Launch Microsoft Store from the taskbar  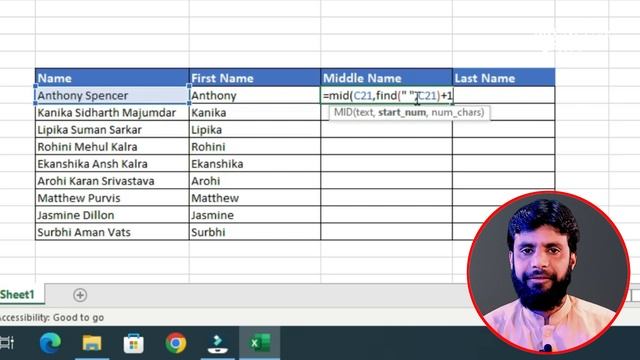(x=133, y=343)
